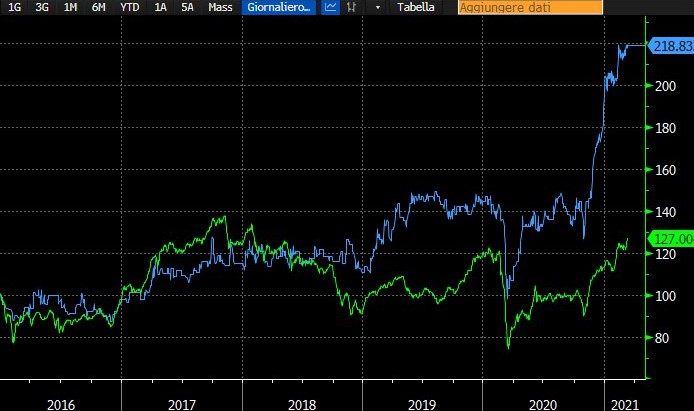Viewport: 694px width, 411px height.
Task: Click the 2018 year label
Action: [x=302, y=405]
